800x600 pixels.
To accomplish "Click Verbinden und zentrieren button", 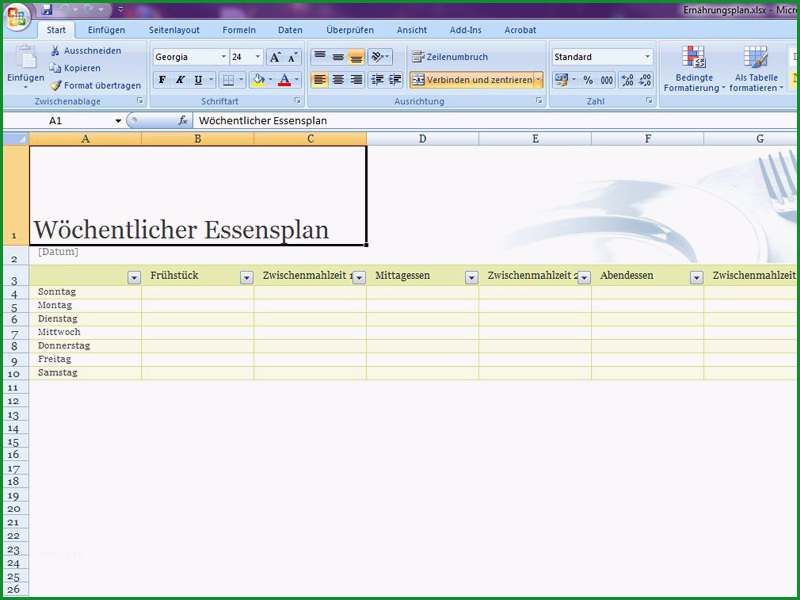I will coord(472,80).
